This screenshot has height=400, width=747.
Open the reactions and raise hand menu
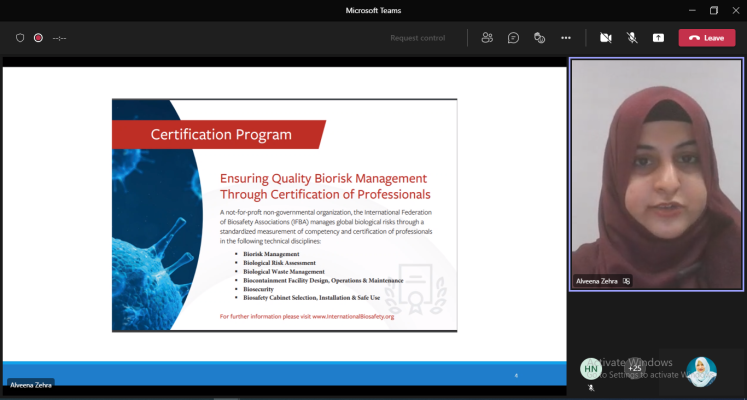(x=539, y=38)
